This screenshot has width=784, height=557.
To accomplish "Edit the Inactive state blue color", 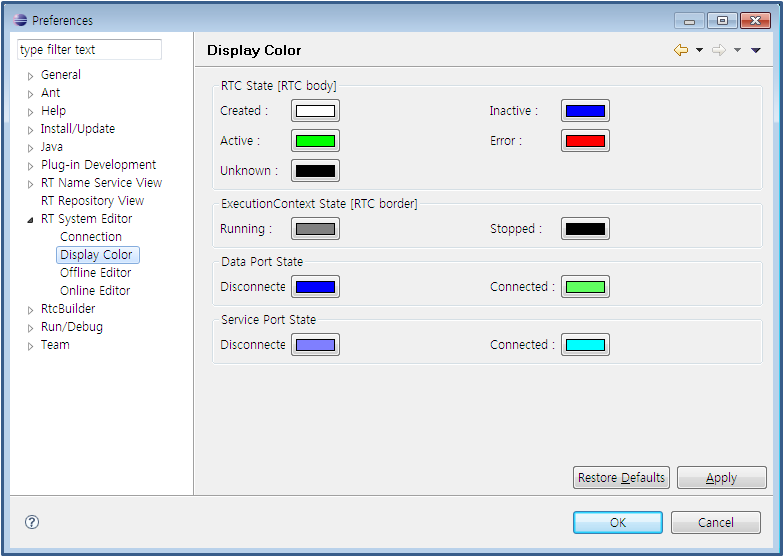I will (x=585, y=111).
